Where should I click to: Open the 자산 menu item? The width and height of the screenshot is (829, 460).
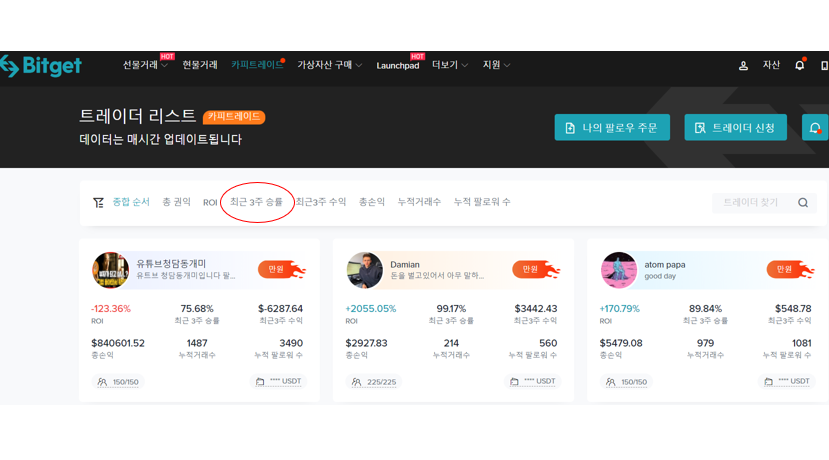[771, 65]
